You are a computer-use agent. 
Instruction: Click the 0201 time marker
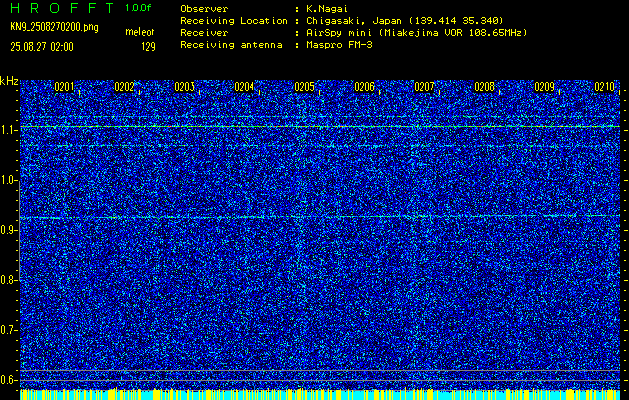tap(64, 87)
